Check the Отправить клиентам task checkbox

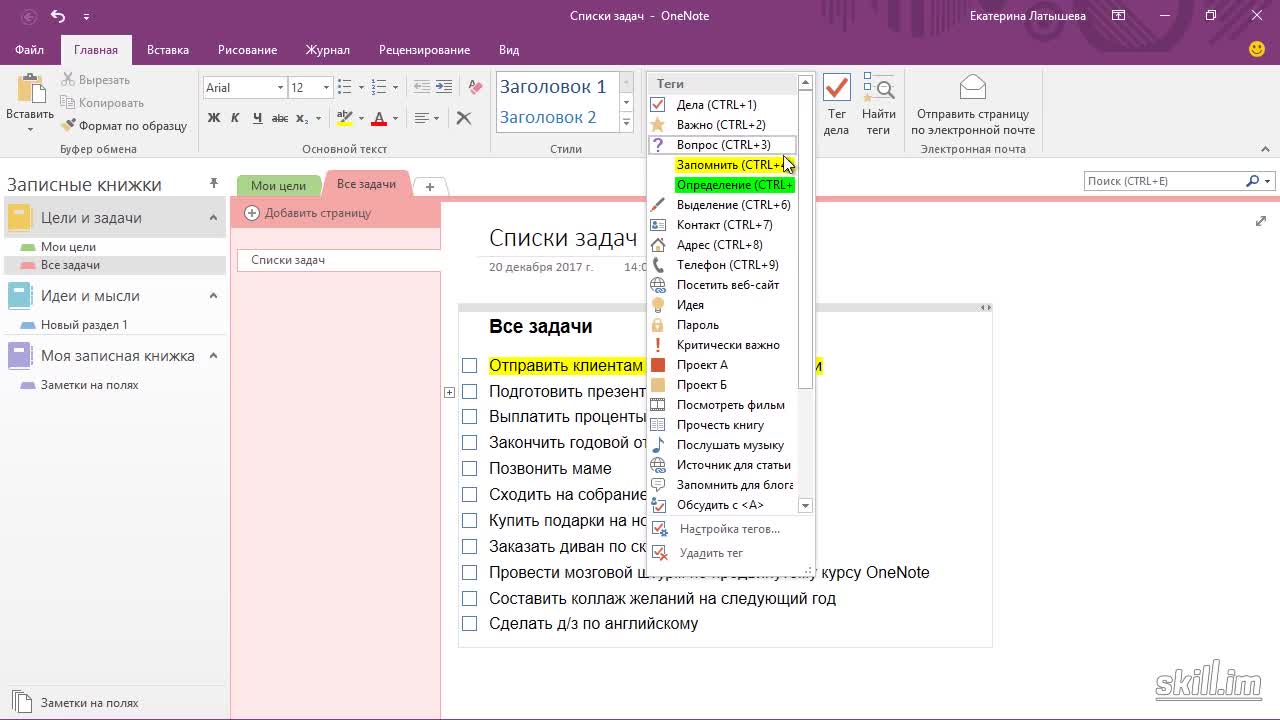coord(469,366)
